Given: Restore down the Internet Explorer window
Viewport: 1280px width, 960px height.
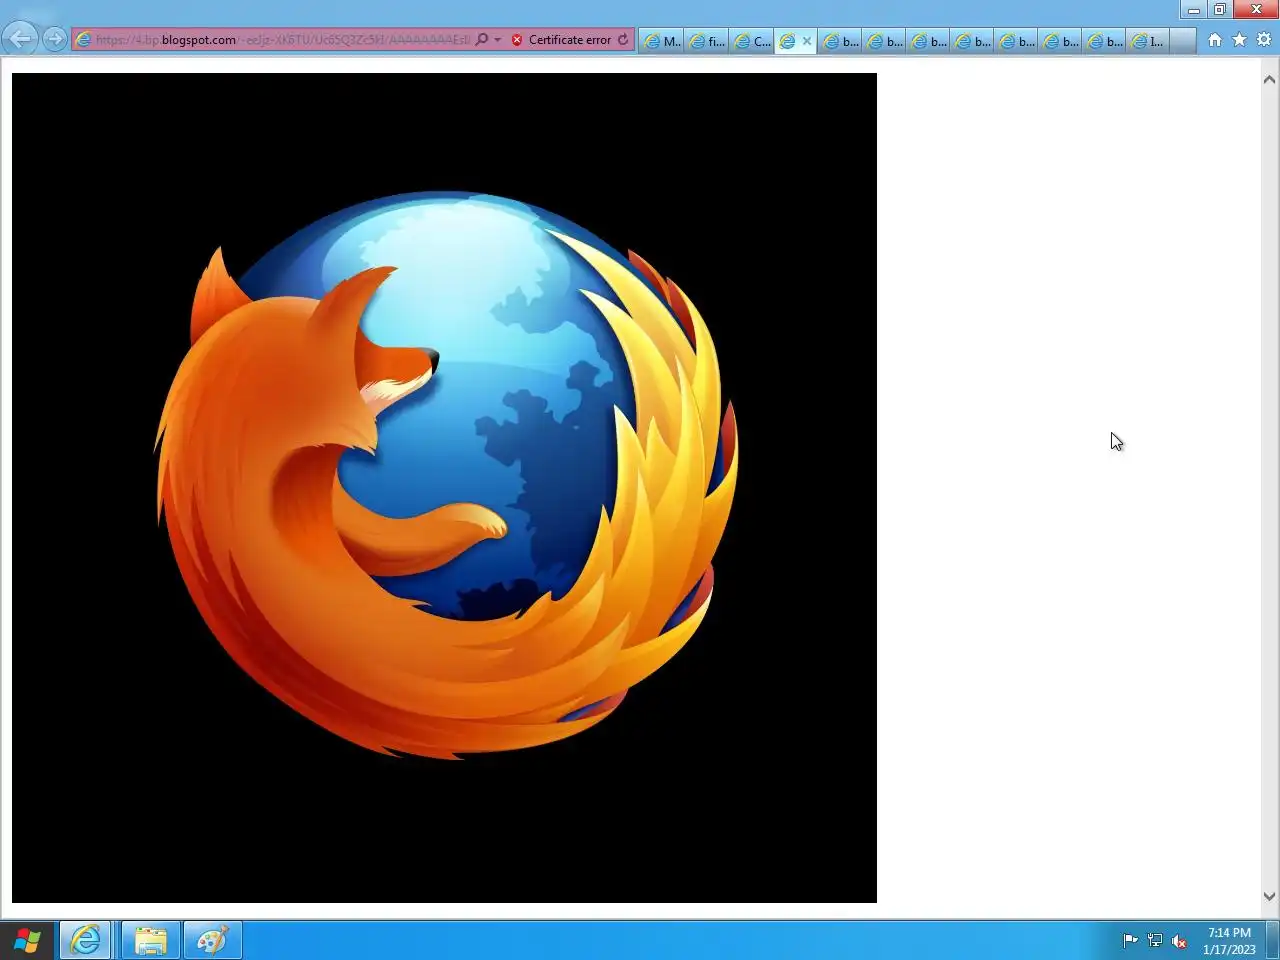Looking at the screenshot, I should (x=1220, y=10).
